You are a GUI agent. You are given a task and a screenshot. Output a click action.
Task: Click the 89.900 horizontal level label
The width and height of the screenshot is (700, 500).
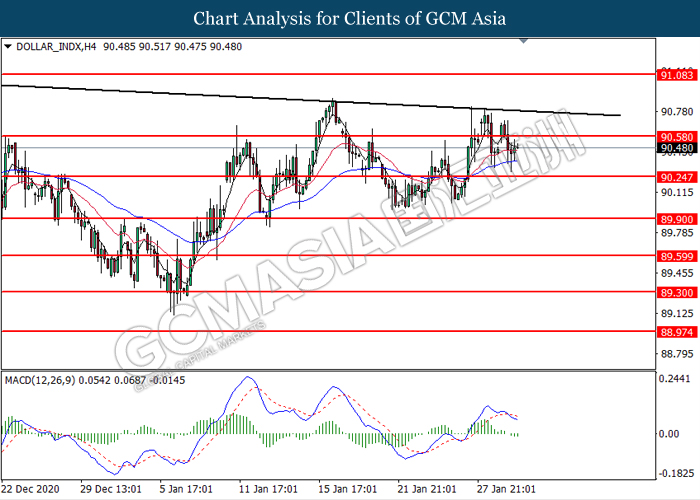point(677,219)
